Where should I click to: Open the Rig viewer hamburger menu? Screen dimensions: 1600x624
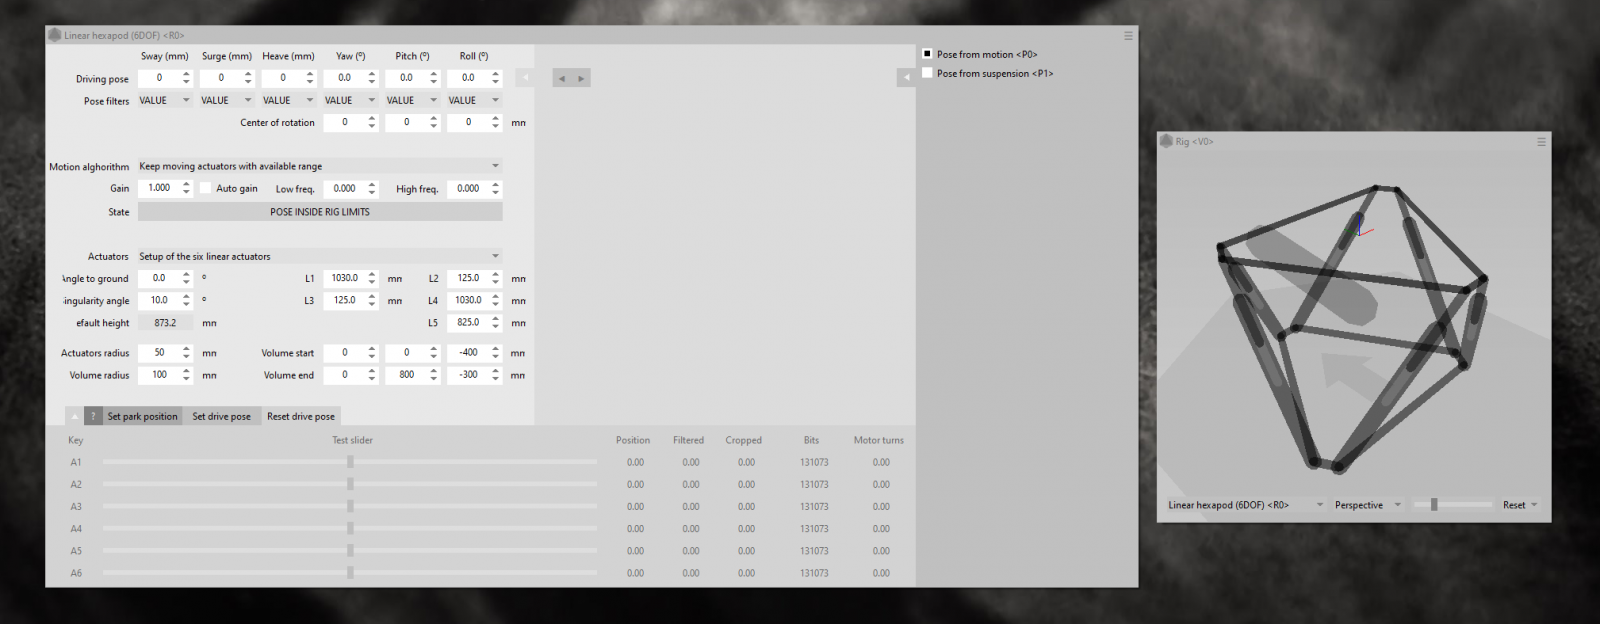point(1541,142)
